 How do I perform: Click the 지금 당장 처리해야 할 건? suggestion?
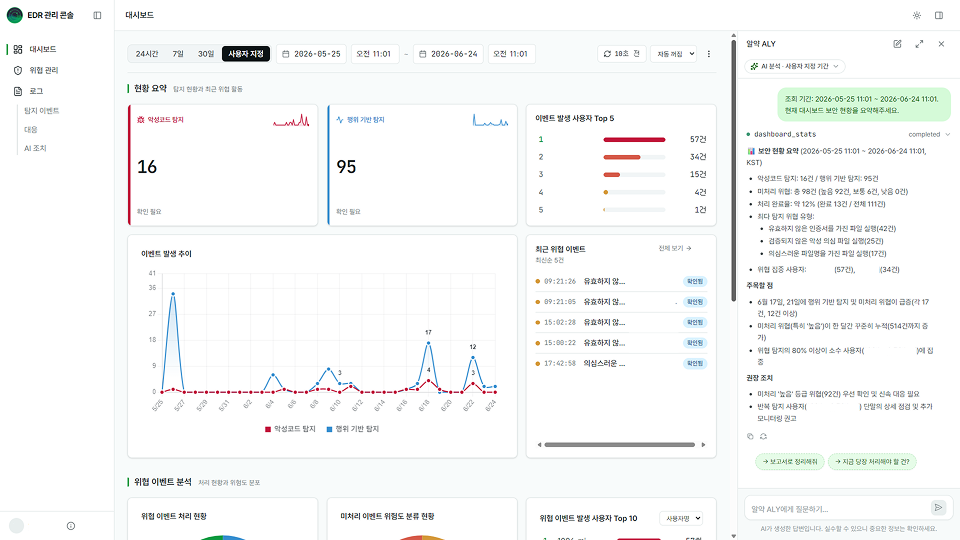coord(872,462)
